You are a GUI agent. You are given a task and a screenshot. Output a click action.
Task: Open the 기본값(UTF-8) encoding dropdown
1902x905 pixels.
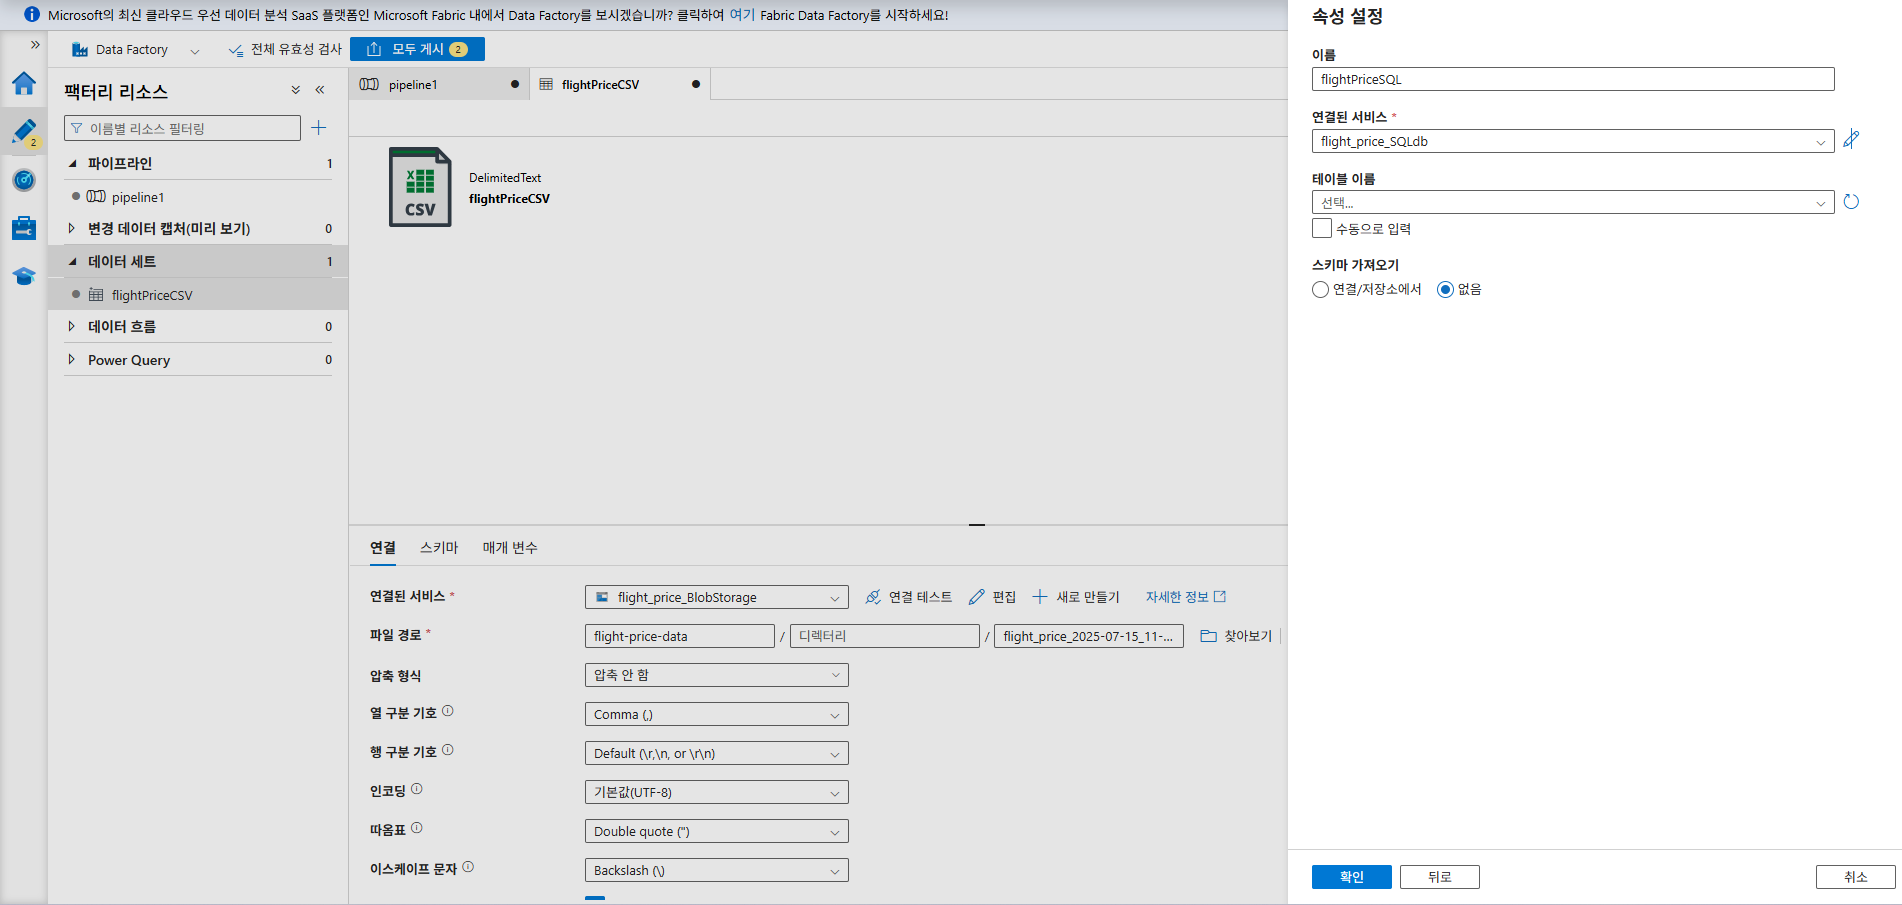pyautogui.click(x=717, y=793)
